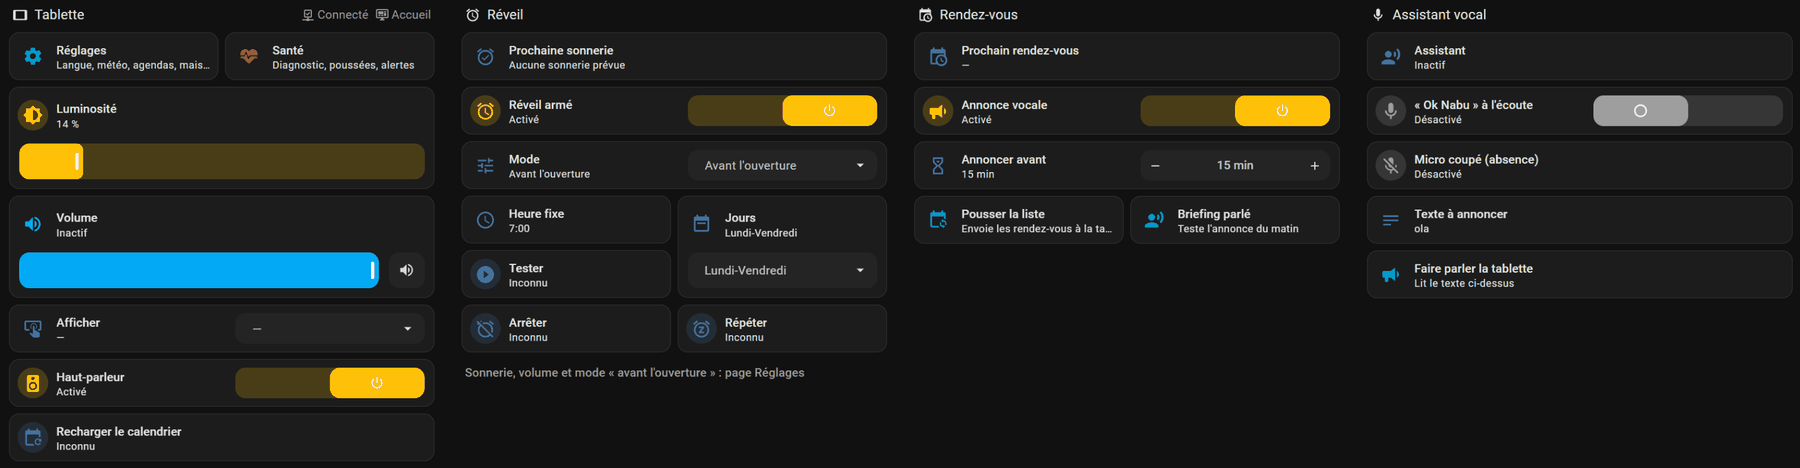This screenshot has height=468, width=1800.
Task: Click Briefing parlé button
Action: pyautogui.click(x=1235, y=220)
